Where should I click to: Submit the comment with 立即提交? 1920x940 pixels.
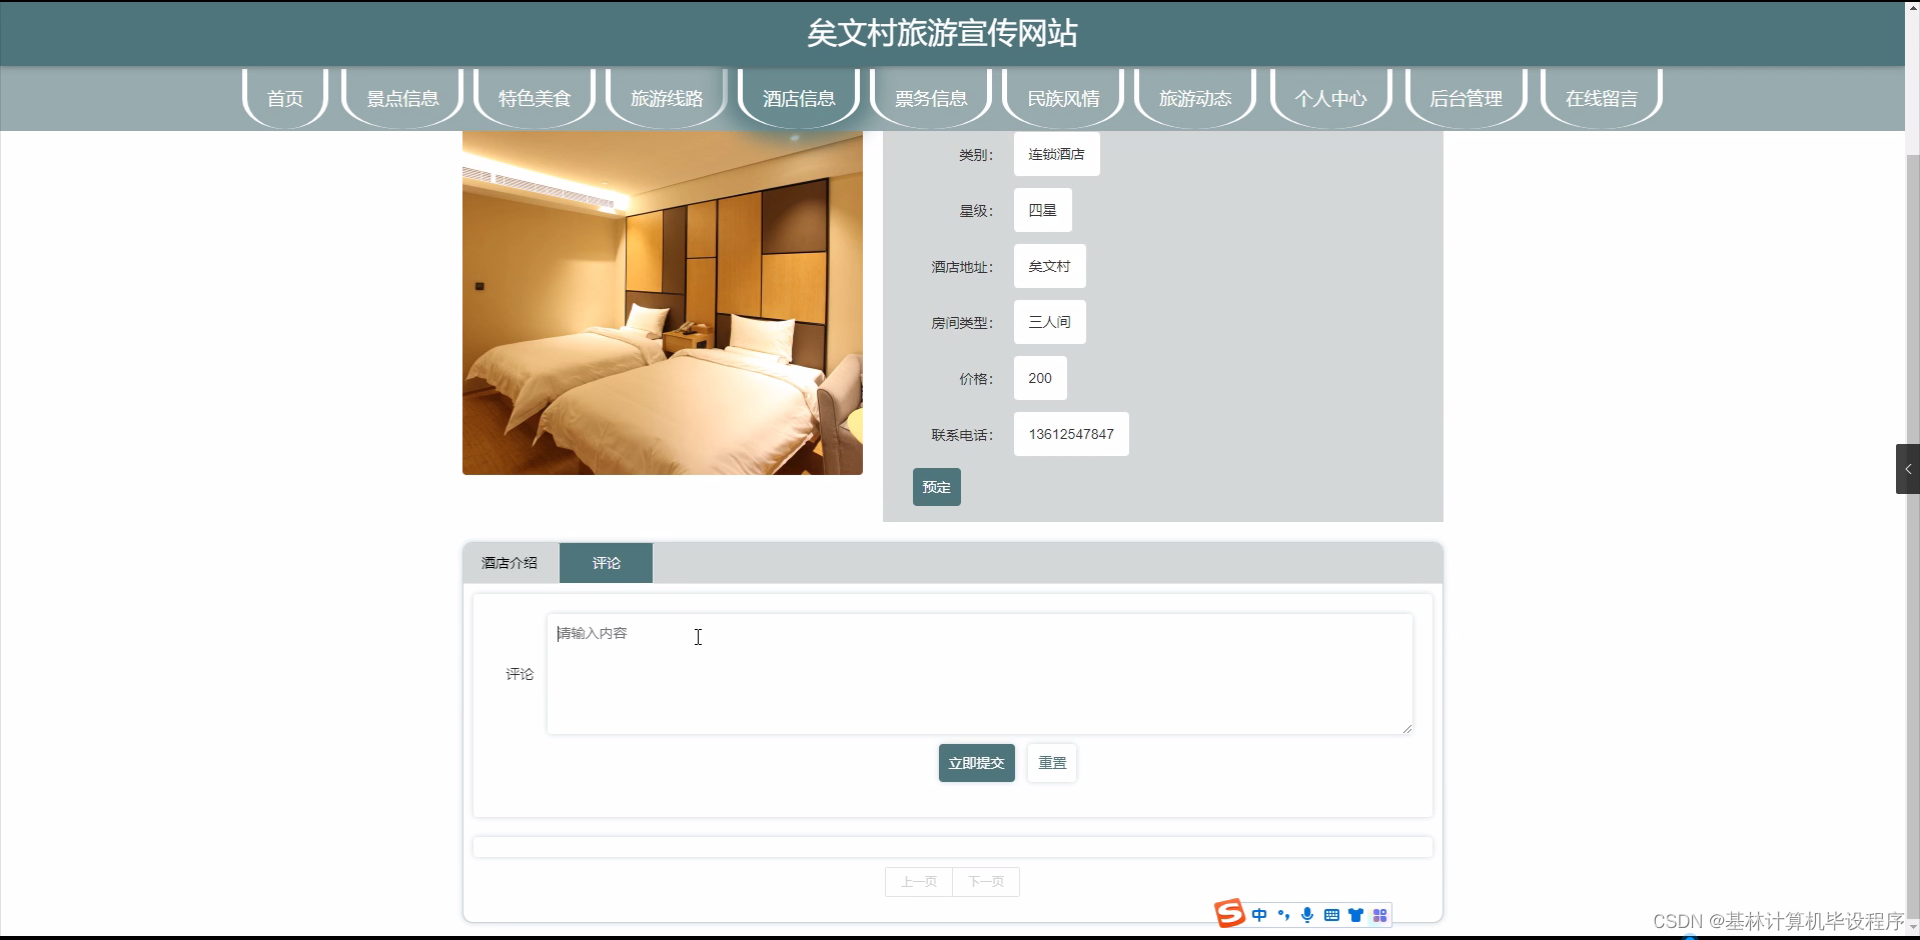click(x=975, y=762)
